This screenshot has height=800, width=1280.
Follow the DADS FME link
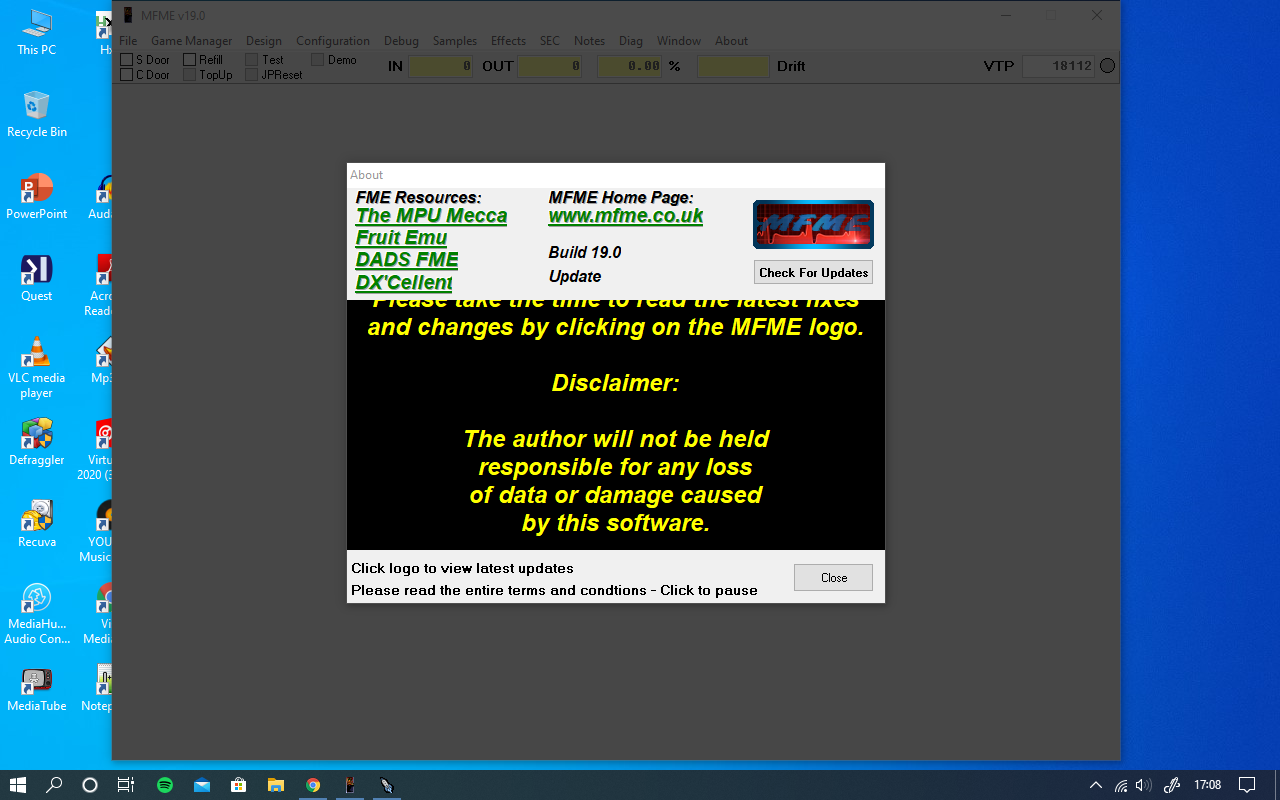pos(407,260)
